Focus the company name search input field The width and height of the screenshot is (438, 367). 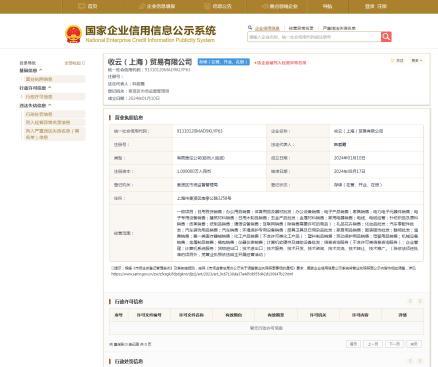(x=314, y=37)
